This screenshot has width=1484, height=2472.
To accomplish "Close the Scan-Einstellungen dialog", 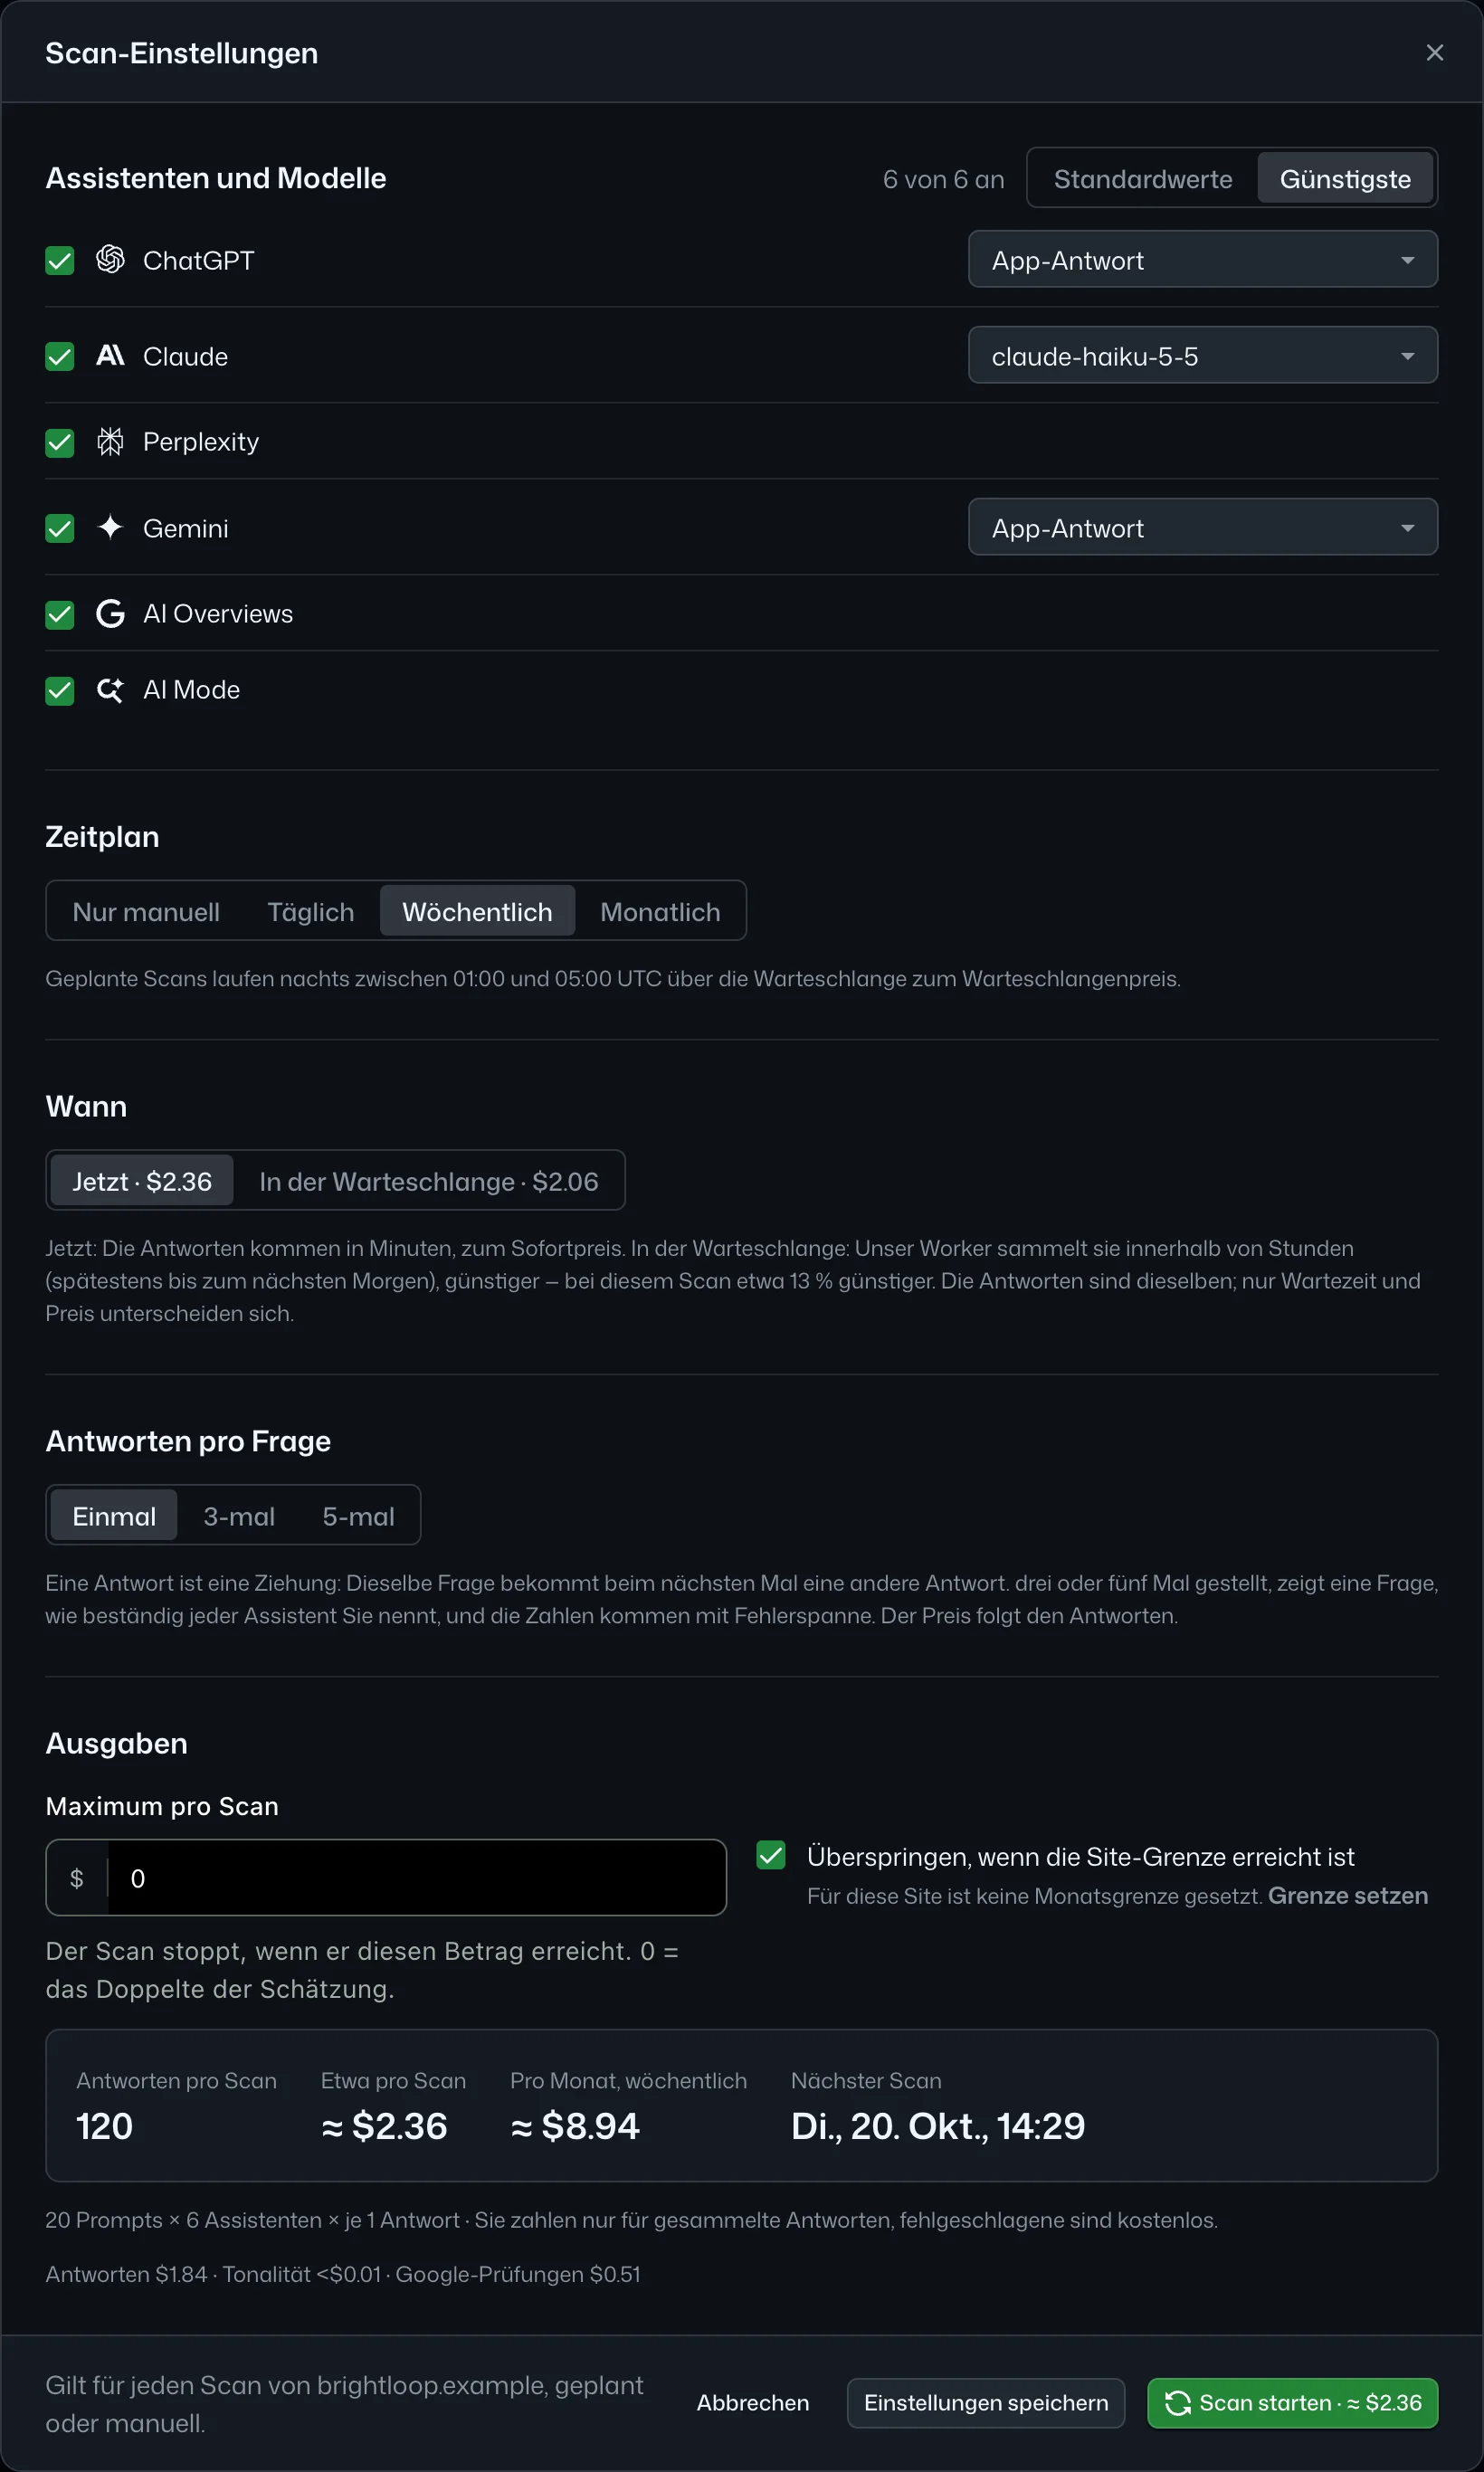I will 1434,52.
